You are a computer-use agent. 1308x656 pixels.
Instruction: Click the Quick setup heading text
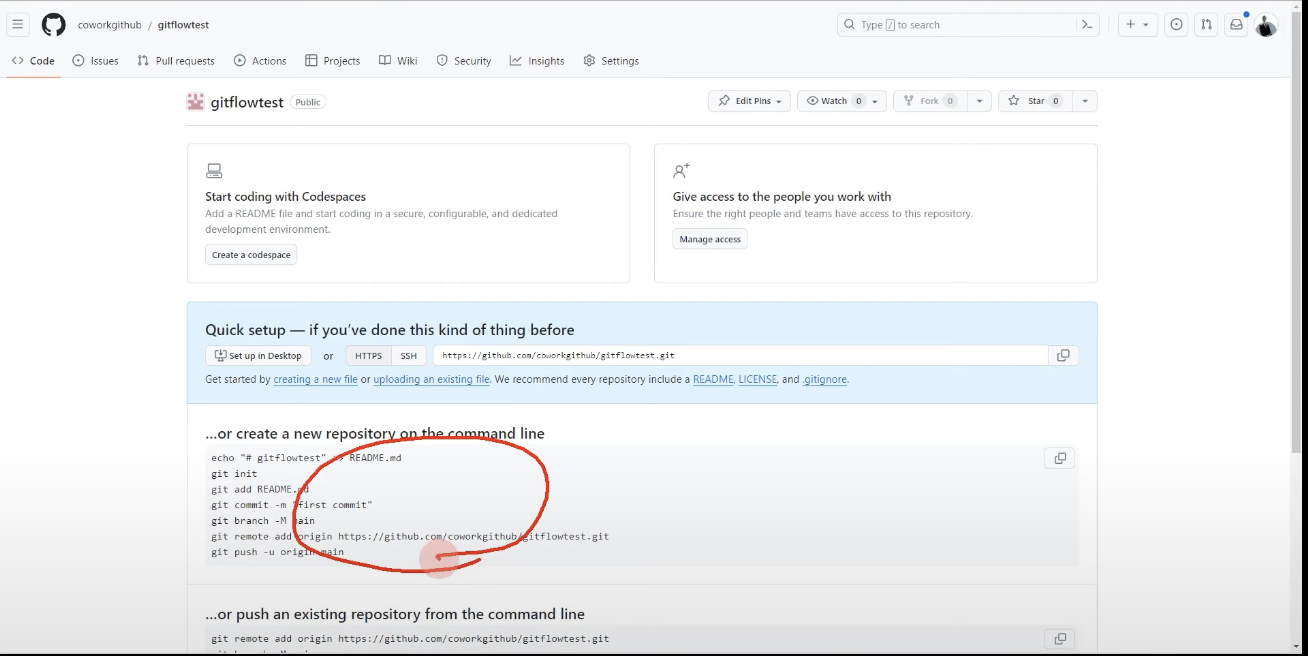point(390,330)
